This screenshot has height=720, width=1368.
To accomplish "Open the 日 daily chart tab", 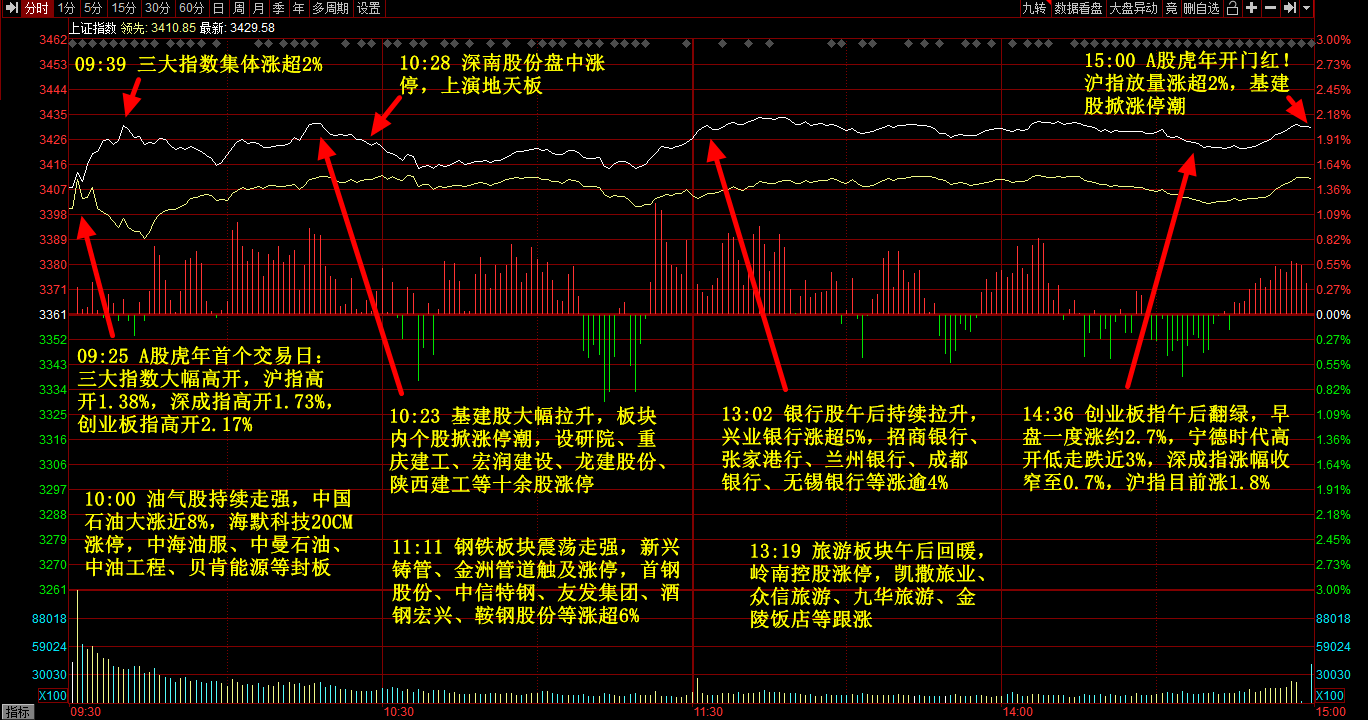I will click(x=218, y=8).
